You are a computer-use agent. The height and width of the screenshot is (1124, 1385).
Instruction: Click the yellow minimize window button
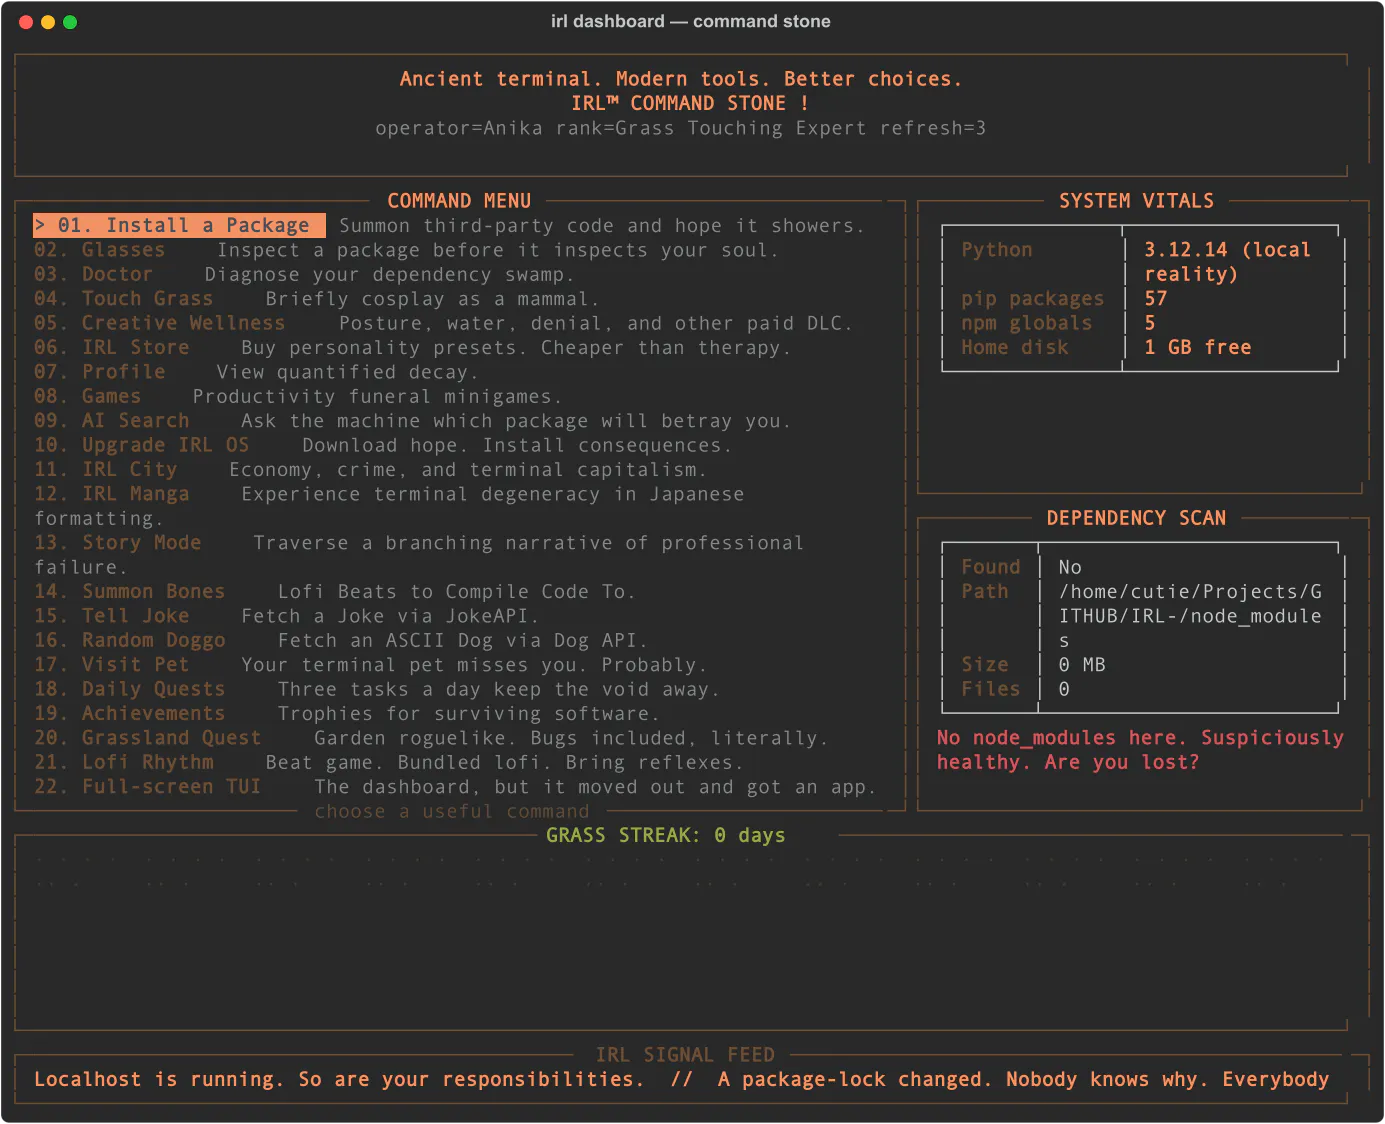coord(48,22)
